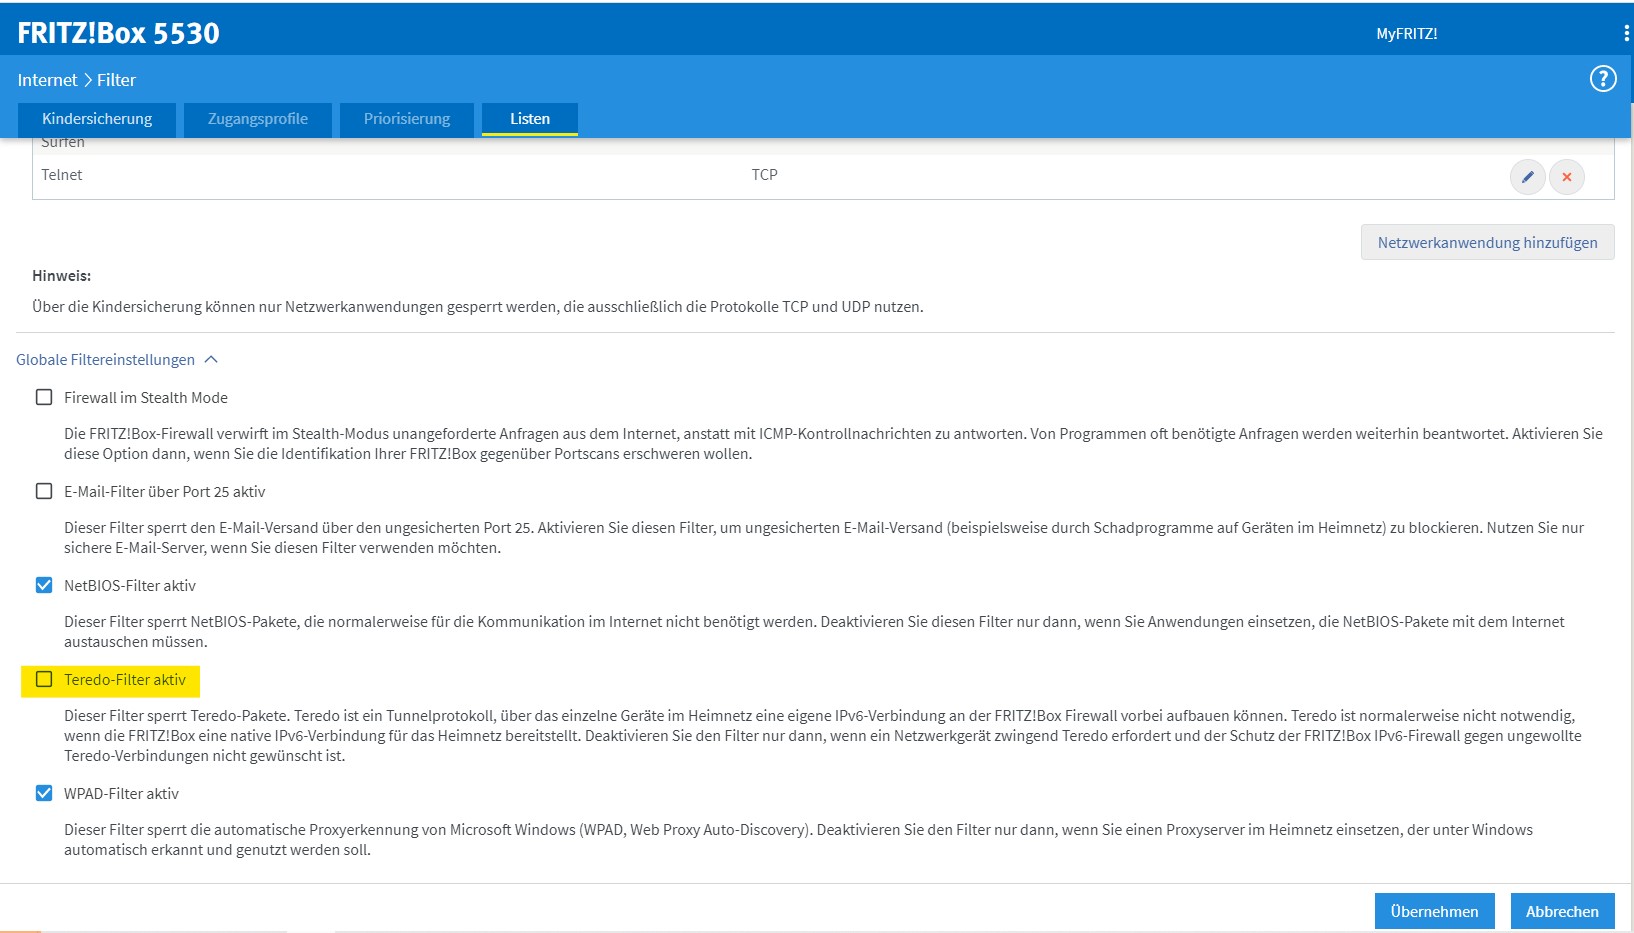Screen dimensions: 1634x933
Task: Click the Teredo-Filter aktiv label
Action: [125, 680]
